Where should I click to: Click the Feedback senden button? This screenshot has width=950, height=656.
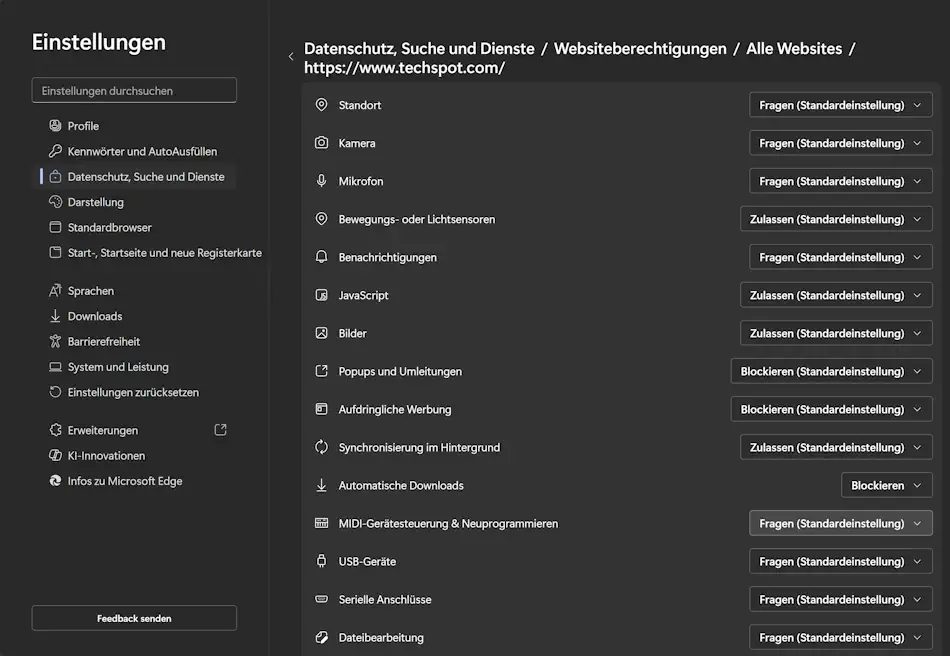coord(133,618)
